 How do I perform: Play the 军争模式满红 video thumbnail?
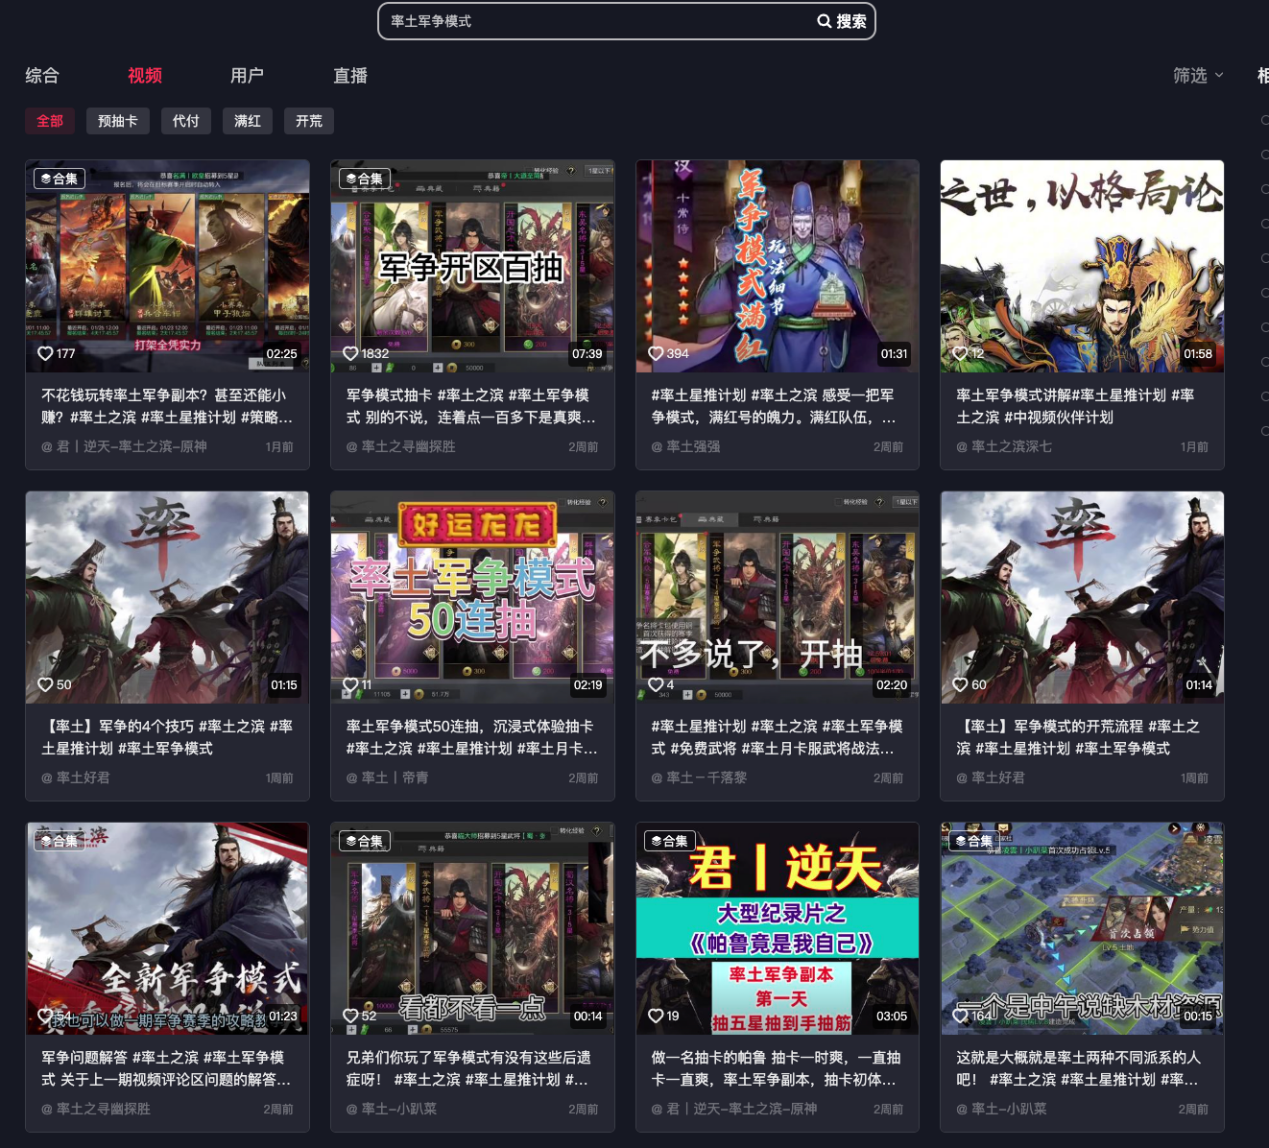[777, 266]
